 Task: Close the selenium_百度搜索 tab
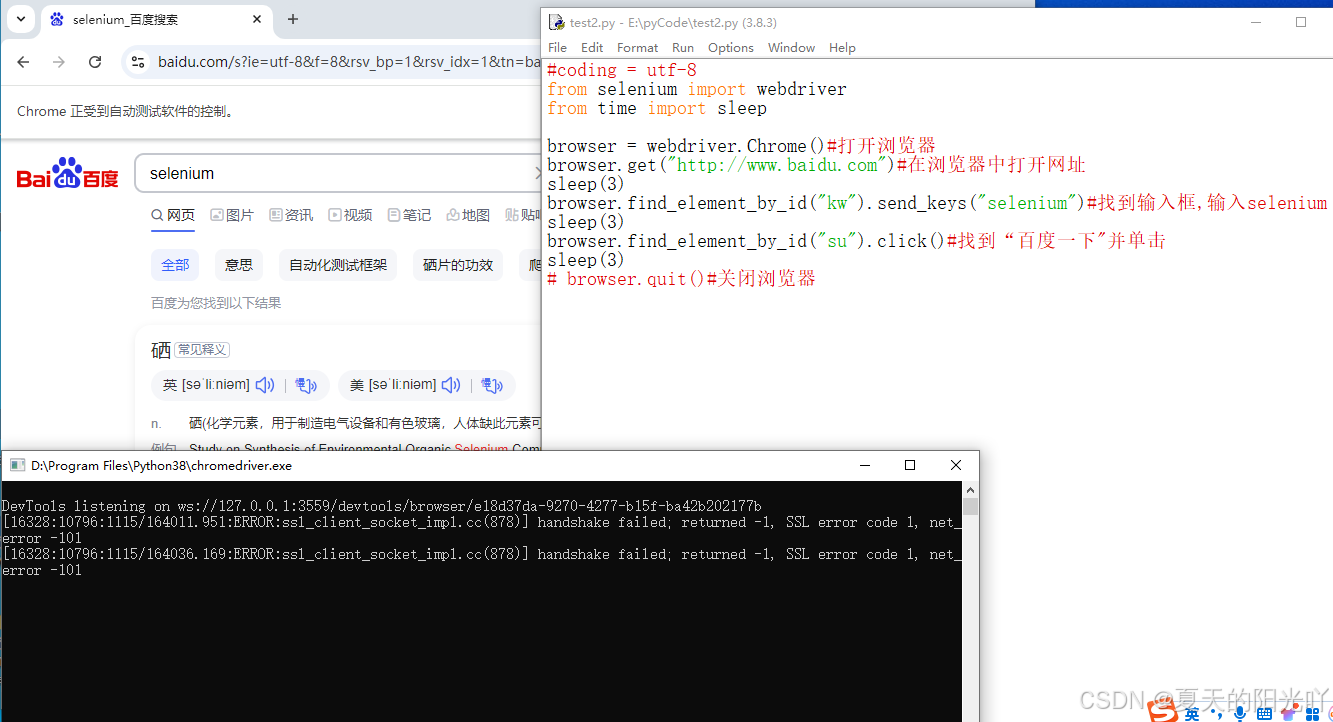point(257,19)
